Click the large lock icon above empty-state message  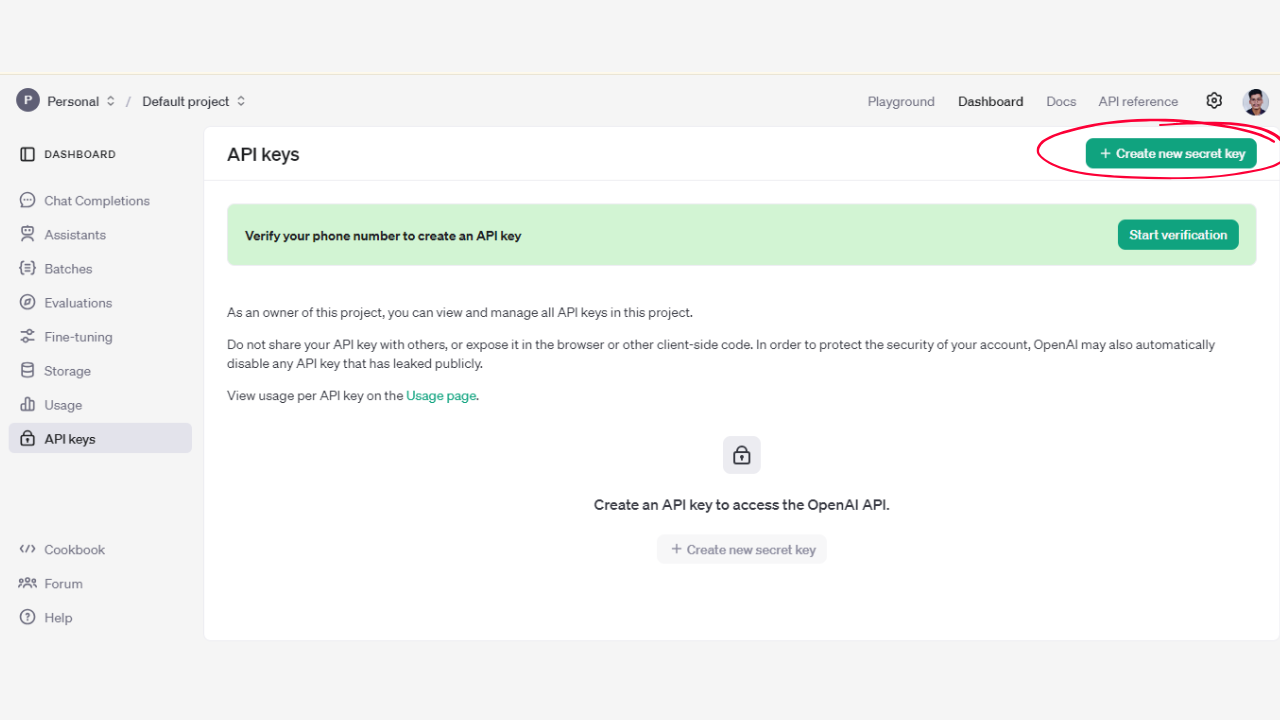point(742,455)
